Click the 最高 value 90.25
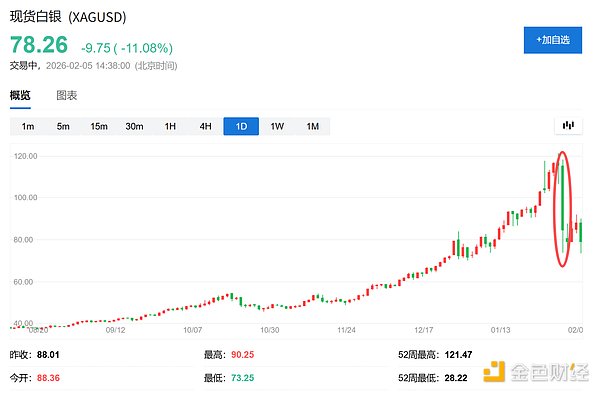The image size is (600, 393). (242, 355)
